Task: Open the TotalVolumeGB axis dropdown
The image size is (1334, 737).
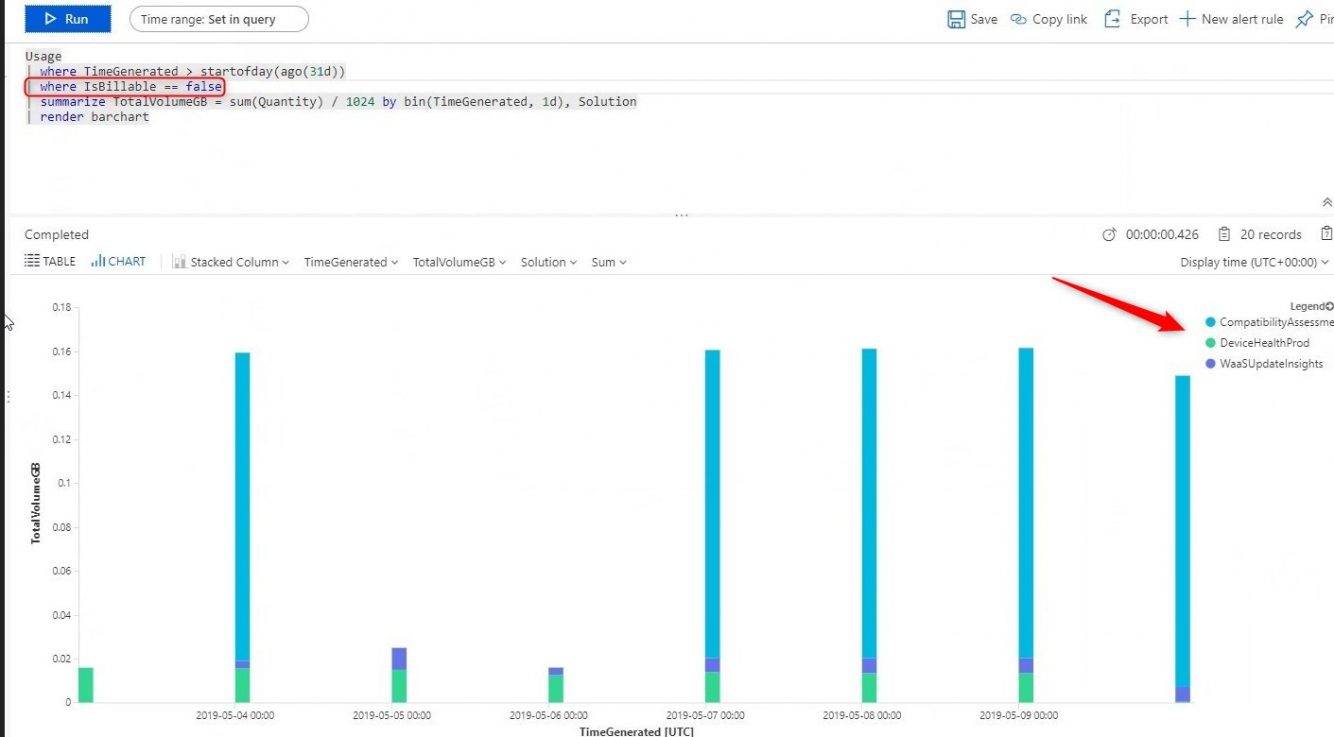Action: tap(458, 261)
